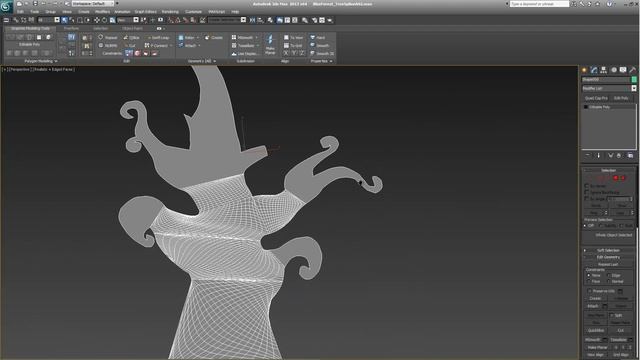This screenshot has height=360, width=640.
Task: Click the object color swatch beside name
Action: click(634, 80)
